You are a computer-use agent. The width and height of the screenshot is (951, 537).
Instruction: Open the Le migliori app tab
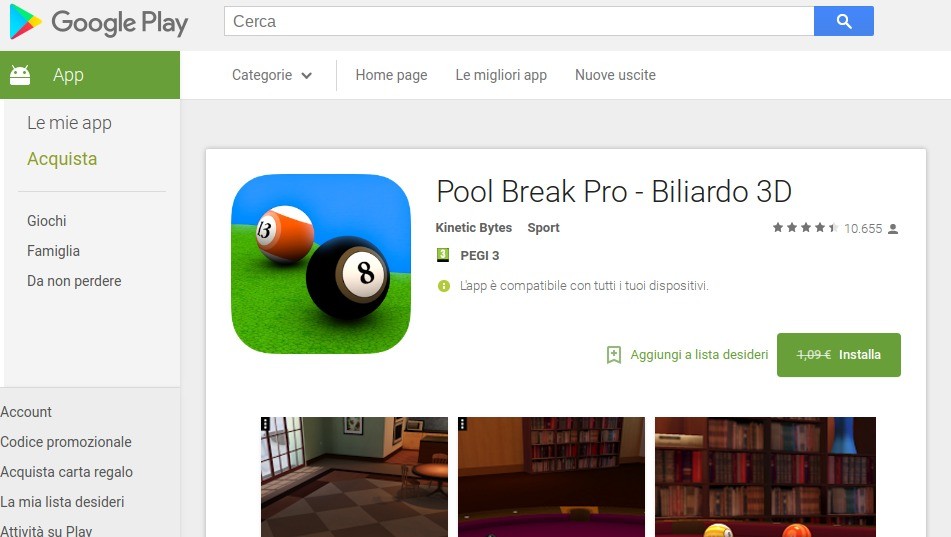coord(501,75)
